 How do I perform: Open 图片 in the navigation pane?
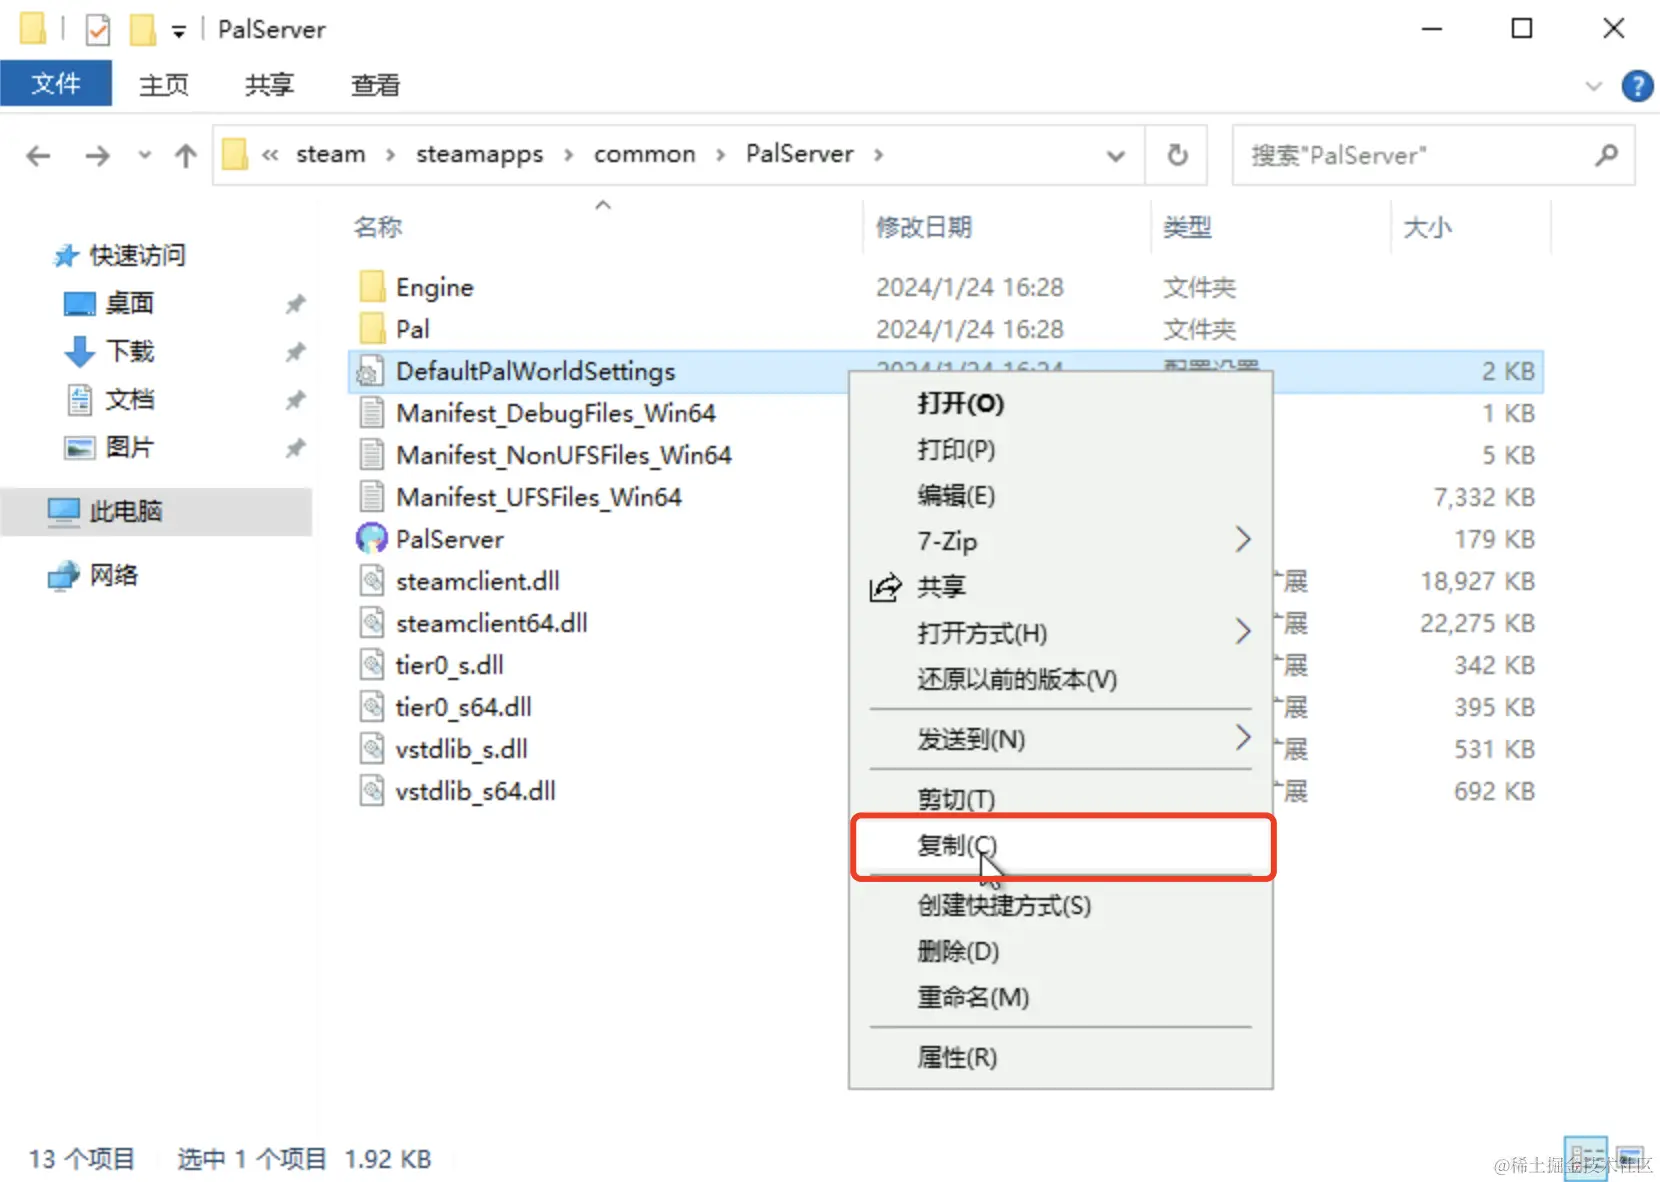[130, 447]
